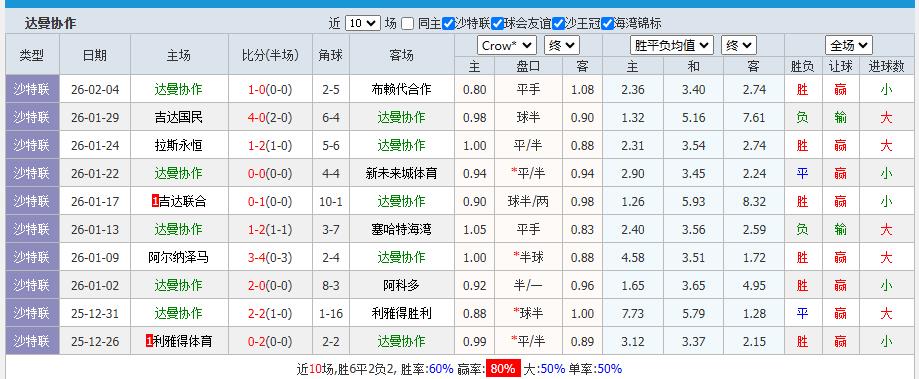Enable the 同主 checkbox
Screen dimensions: 919x379
[408, 24]
